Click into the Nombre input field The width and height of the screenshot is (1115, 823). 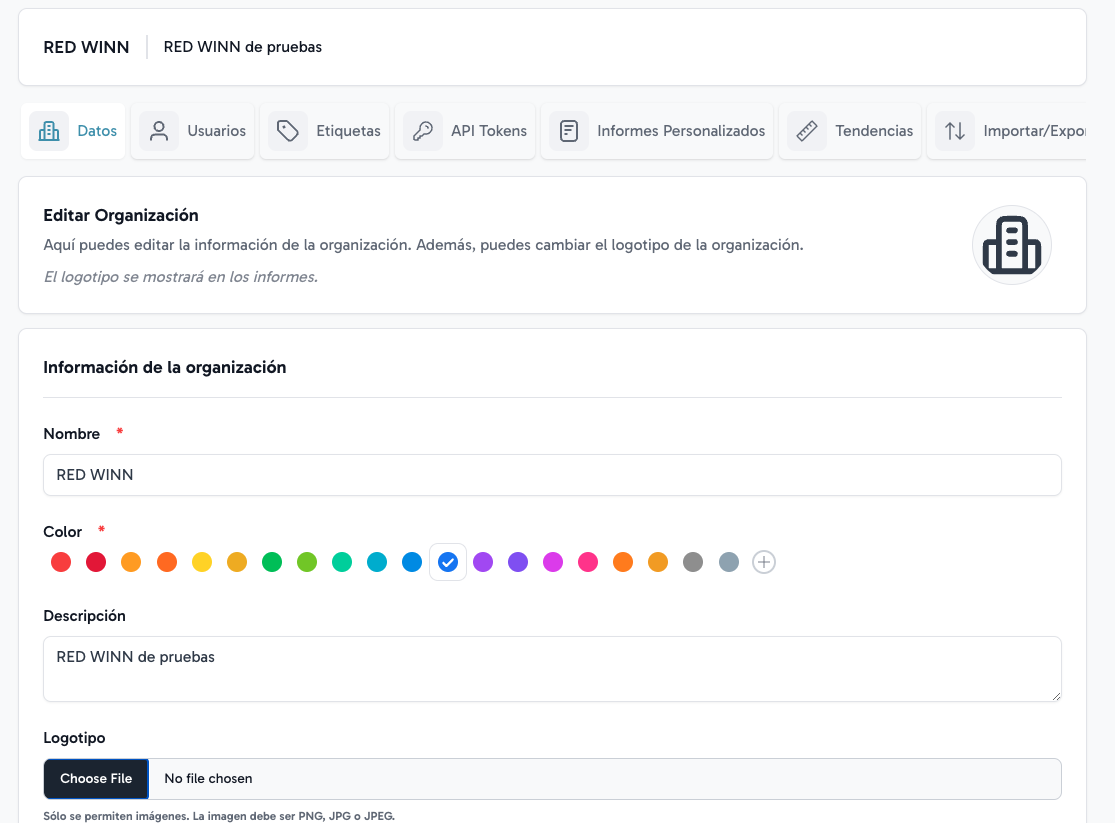click(552, 475)
